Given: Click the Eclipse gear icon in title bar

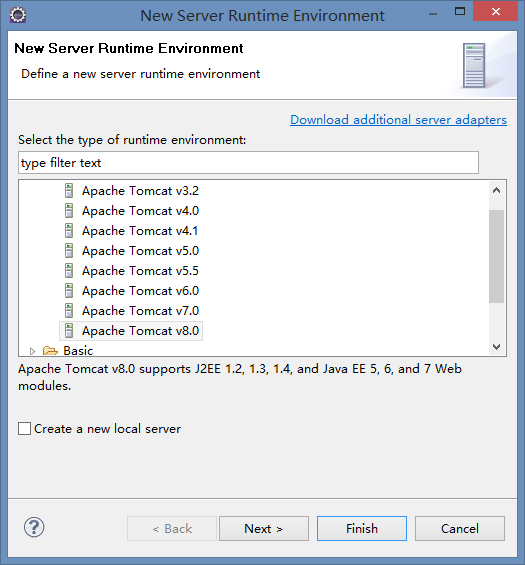Looking at the screenshot, I should (x=18, y=15).
